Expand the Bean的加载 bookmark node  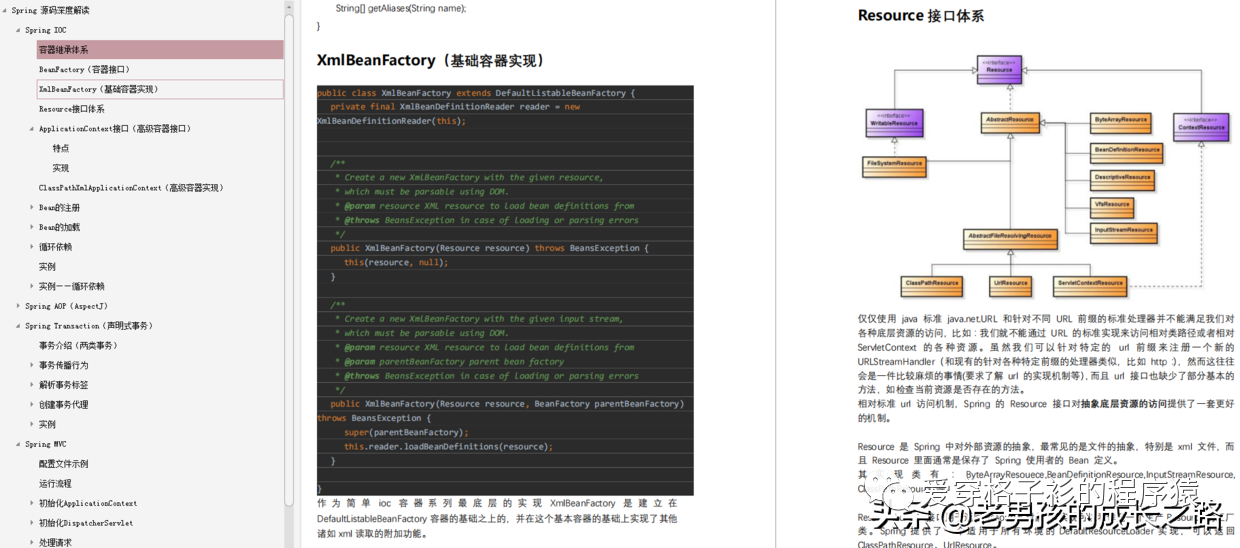(x=31, y=227)
